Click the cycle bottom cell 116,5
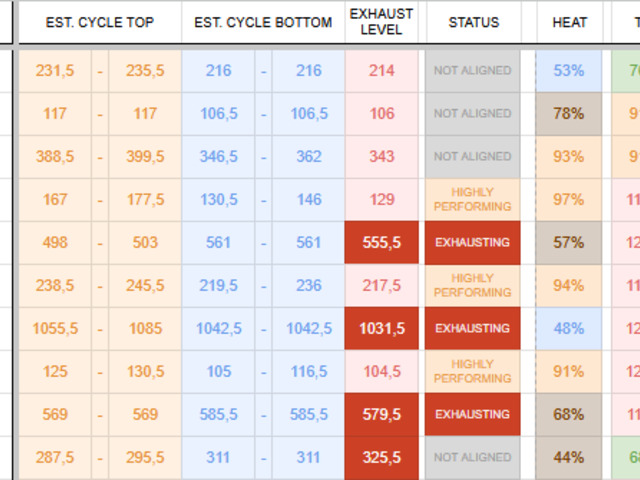This screenshot has height=480, width=640. click(x=308, y=371)
